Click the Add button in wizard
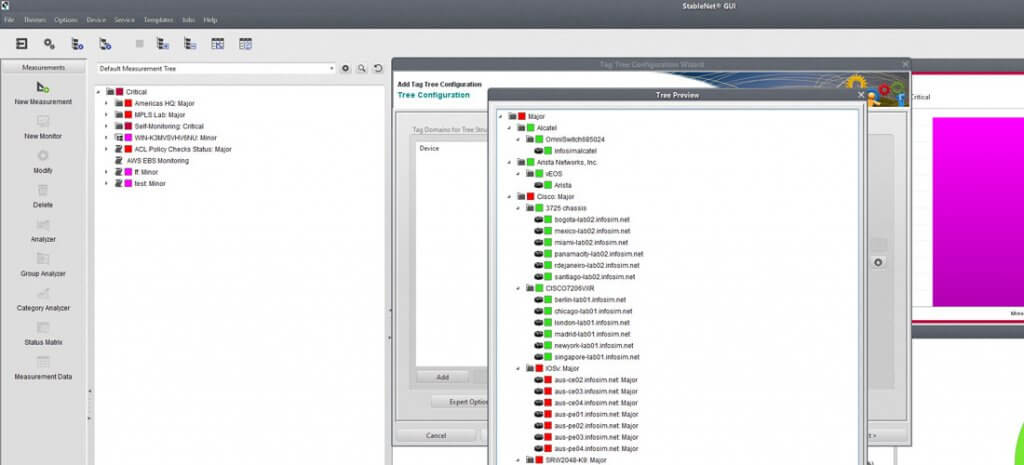Image resolution: width=1024 pixels, height=465 pixels. point(442,377)
